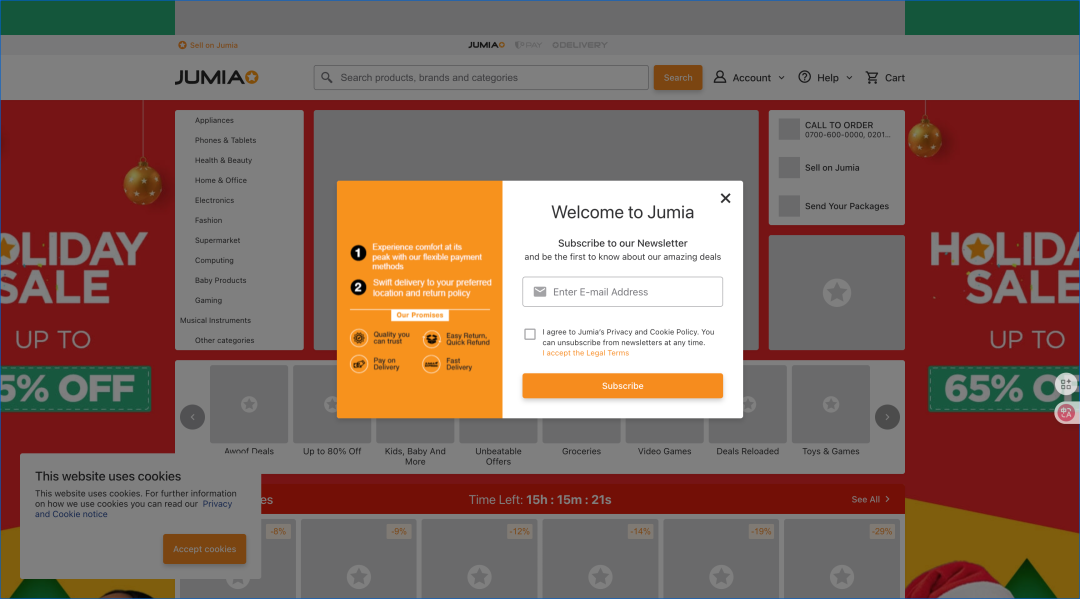Open the 'I accept the Legal Terms' link

click(x=585, y=353)
